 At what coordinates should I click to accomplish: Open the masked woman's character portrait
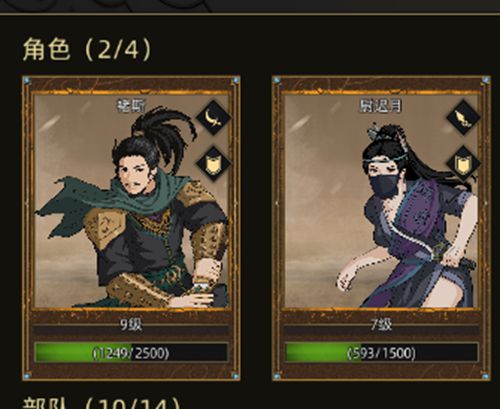[x=381, y=201]
